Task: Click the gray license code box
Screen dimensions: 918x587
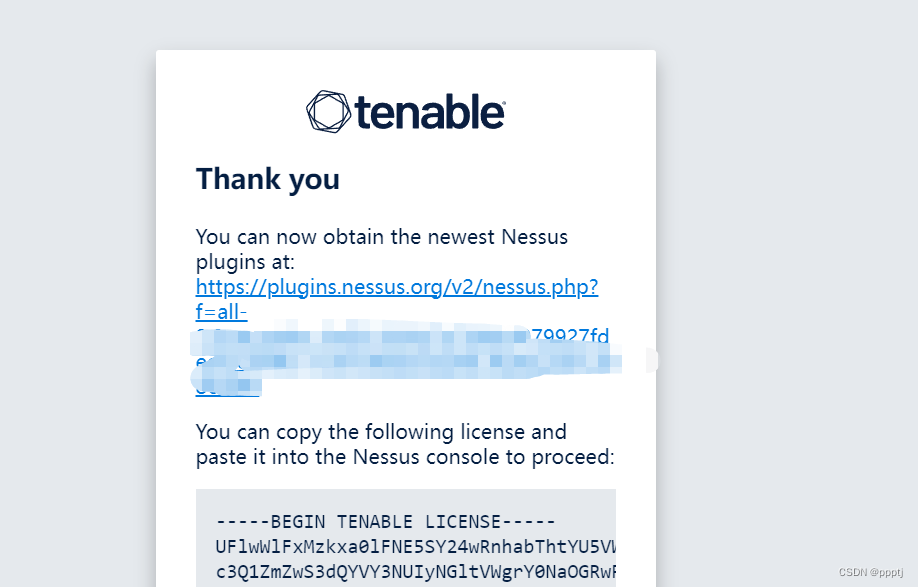Action: (406, 538)
